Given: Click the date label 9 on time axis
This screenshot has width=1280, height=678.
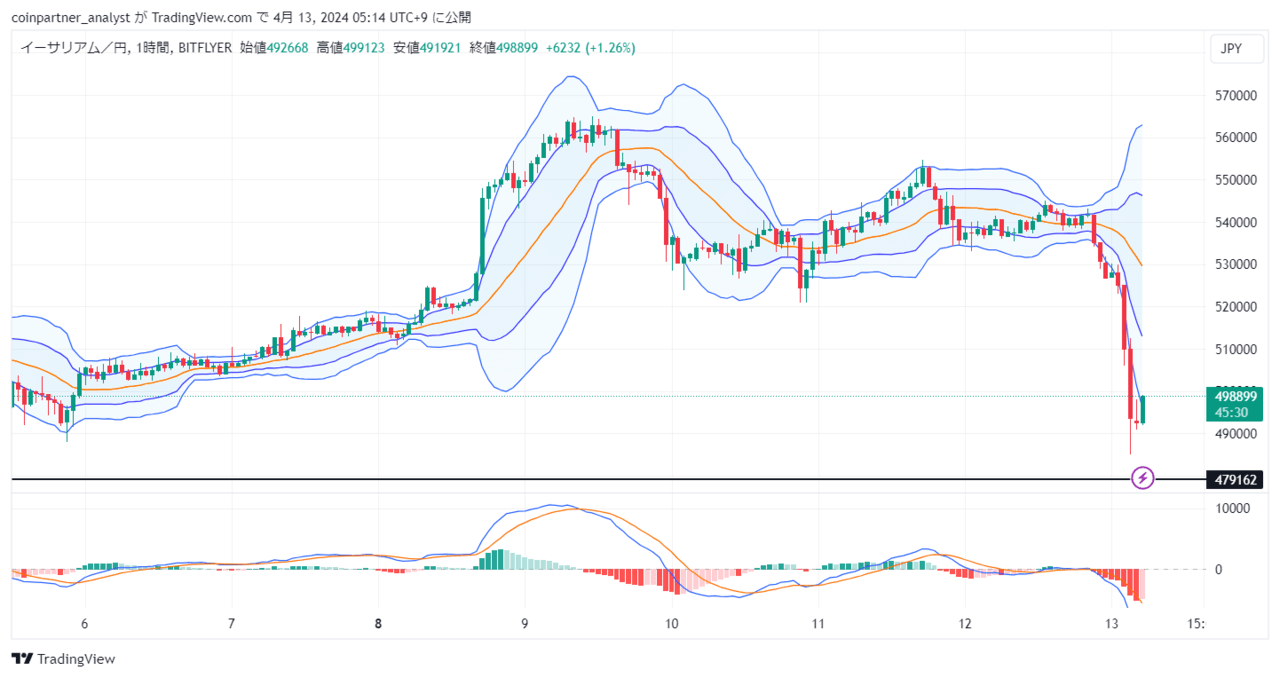Looking at the screenshot, I should (x=525, y=623).
